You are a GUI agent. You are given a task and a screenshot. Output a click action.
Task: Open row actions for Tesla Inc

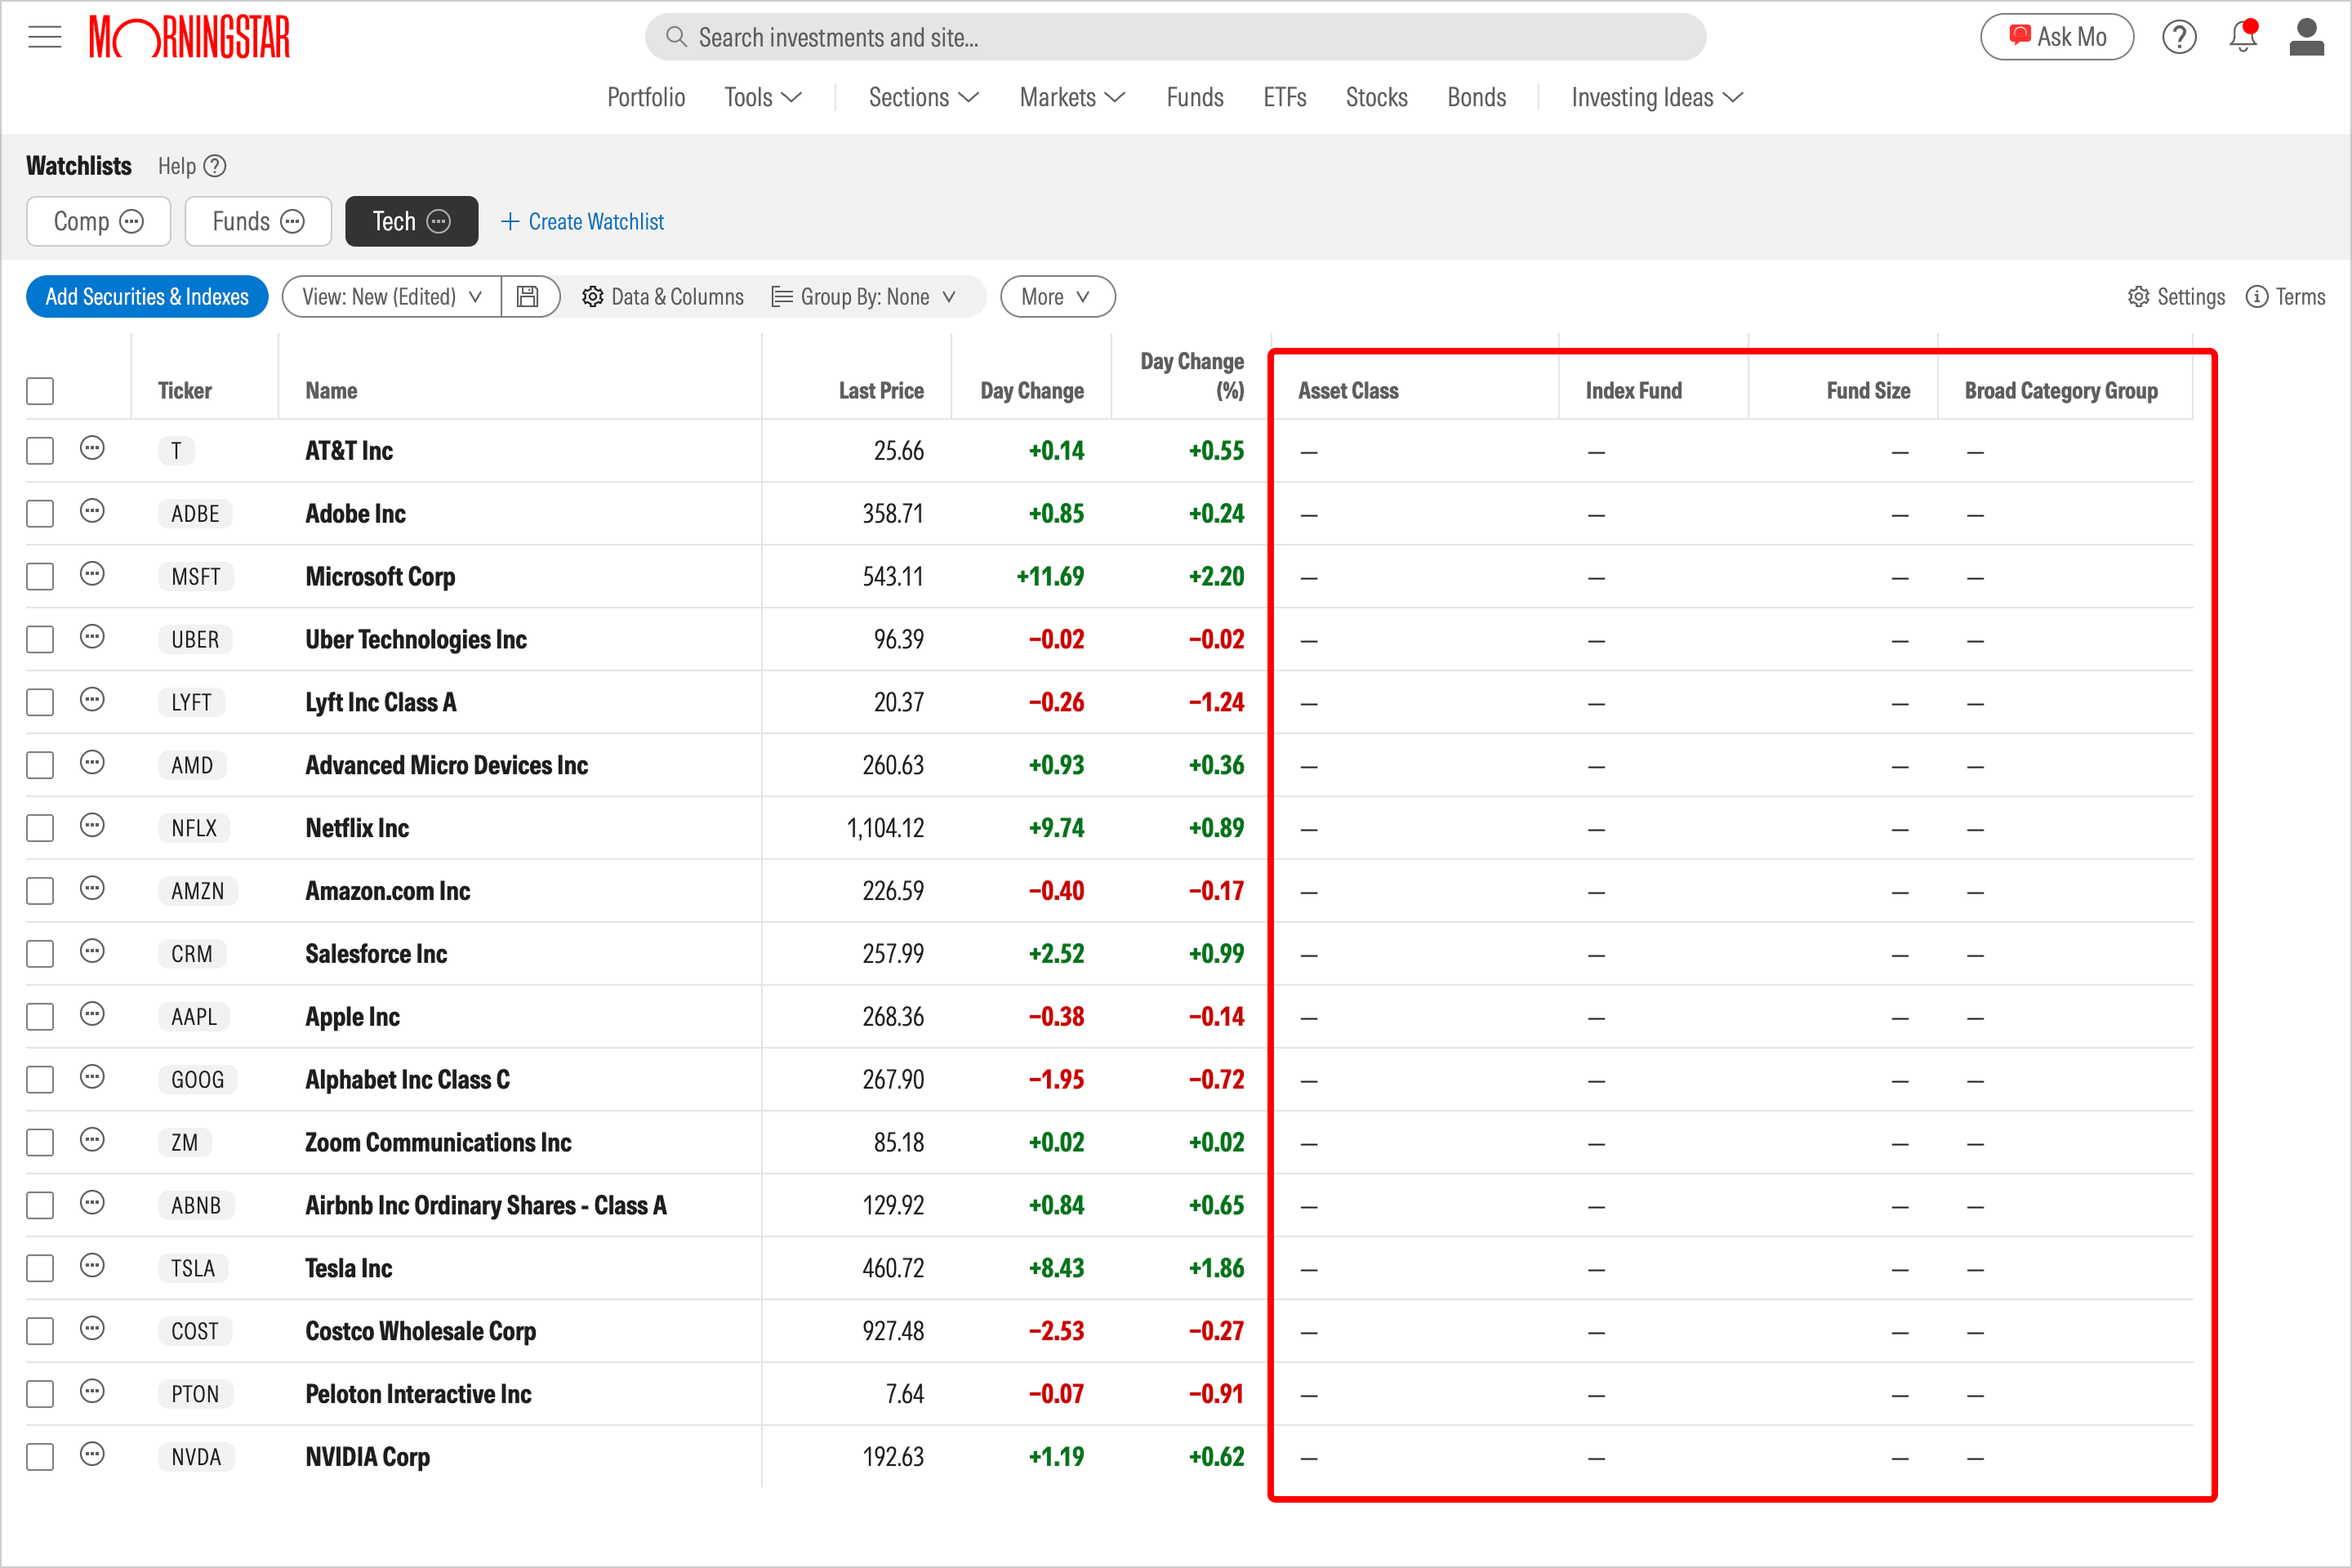point(92,1266)
